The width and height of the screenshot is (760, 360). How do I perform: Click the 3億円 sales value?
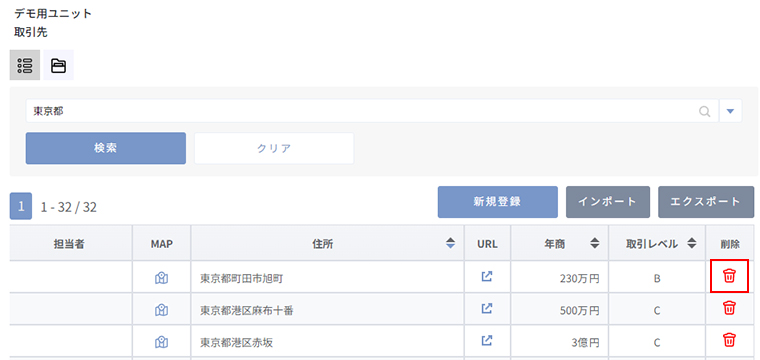pyautogui.click(x=585, y=343)
